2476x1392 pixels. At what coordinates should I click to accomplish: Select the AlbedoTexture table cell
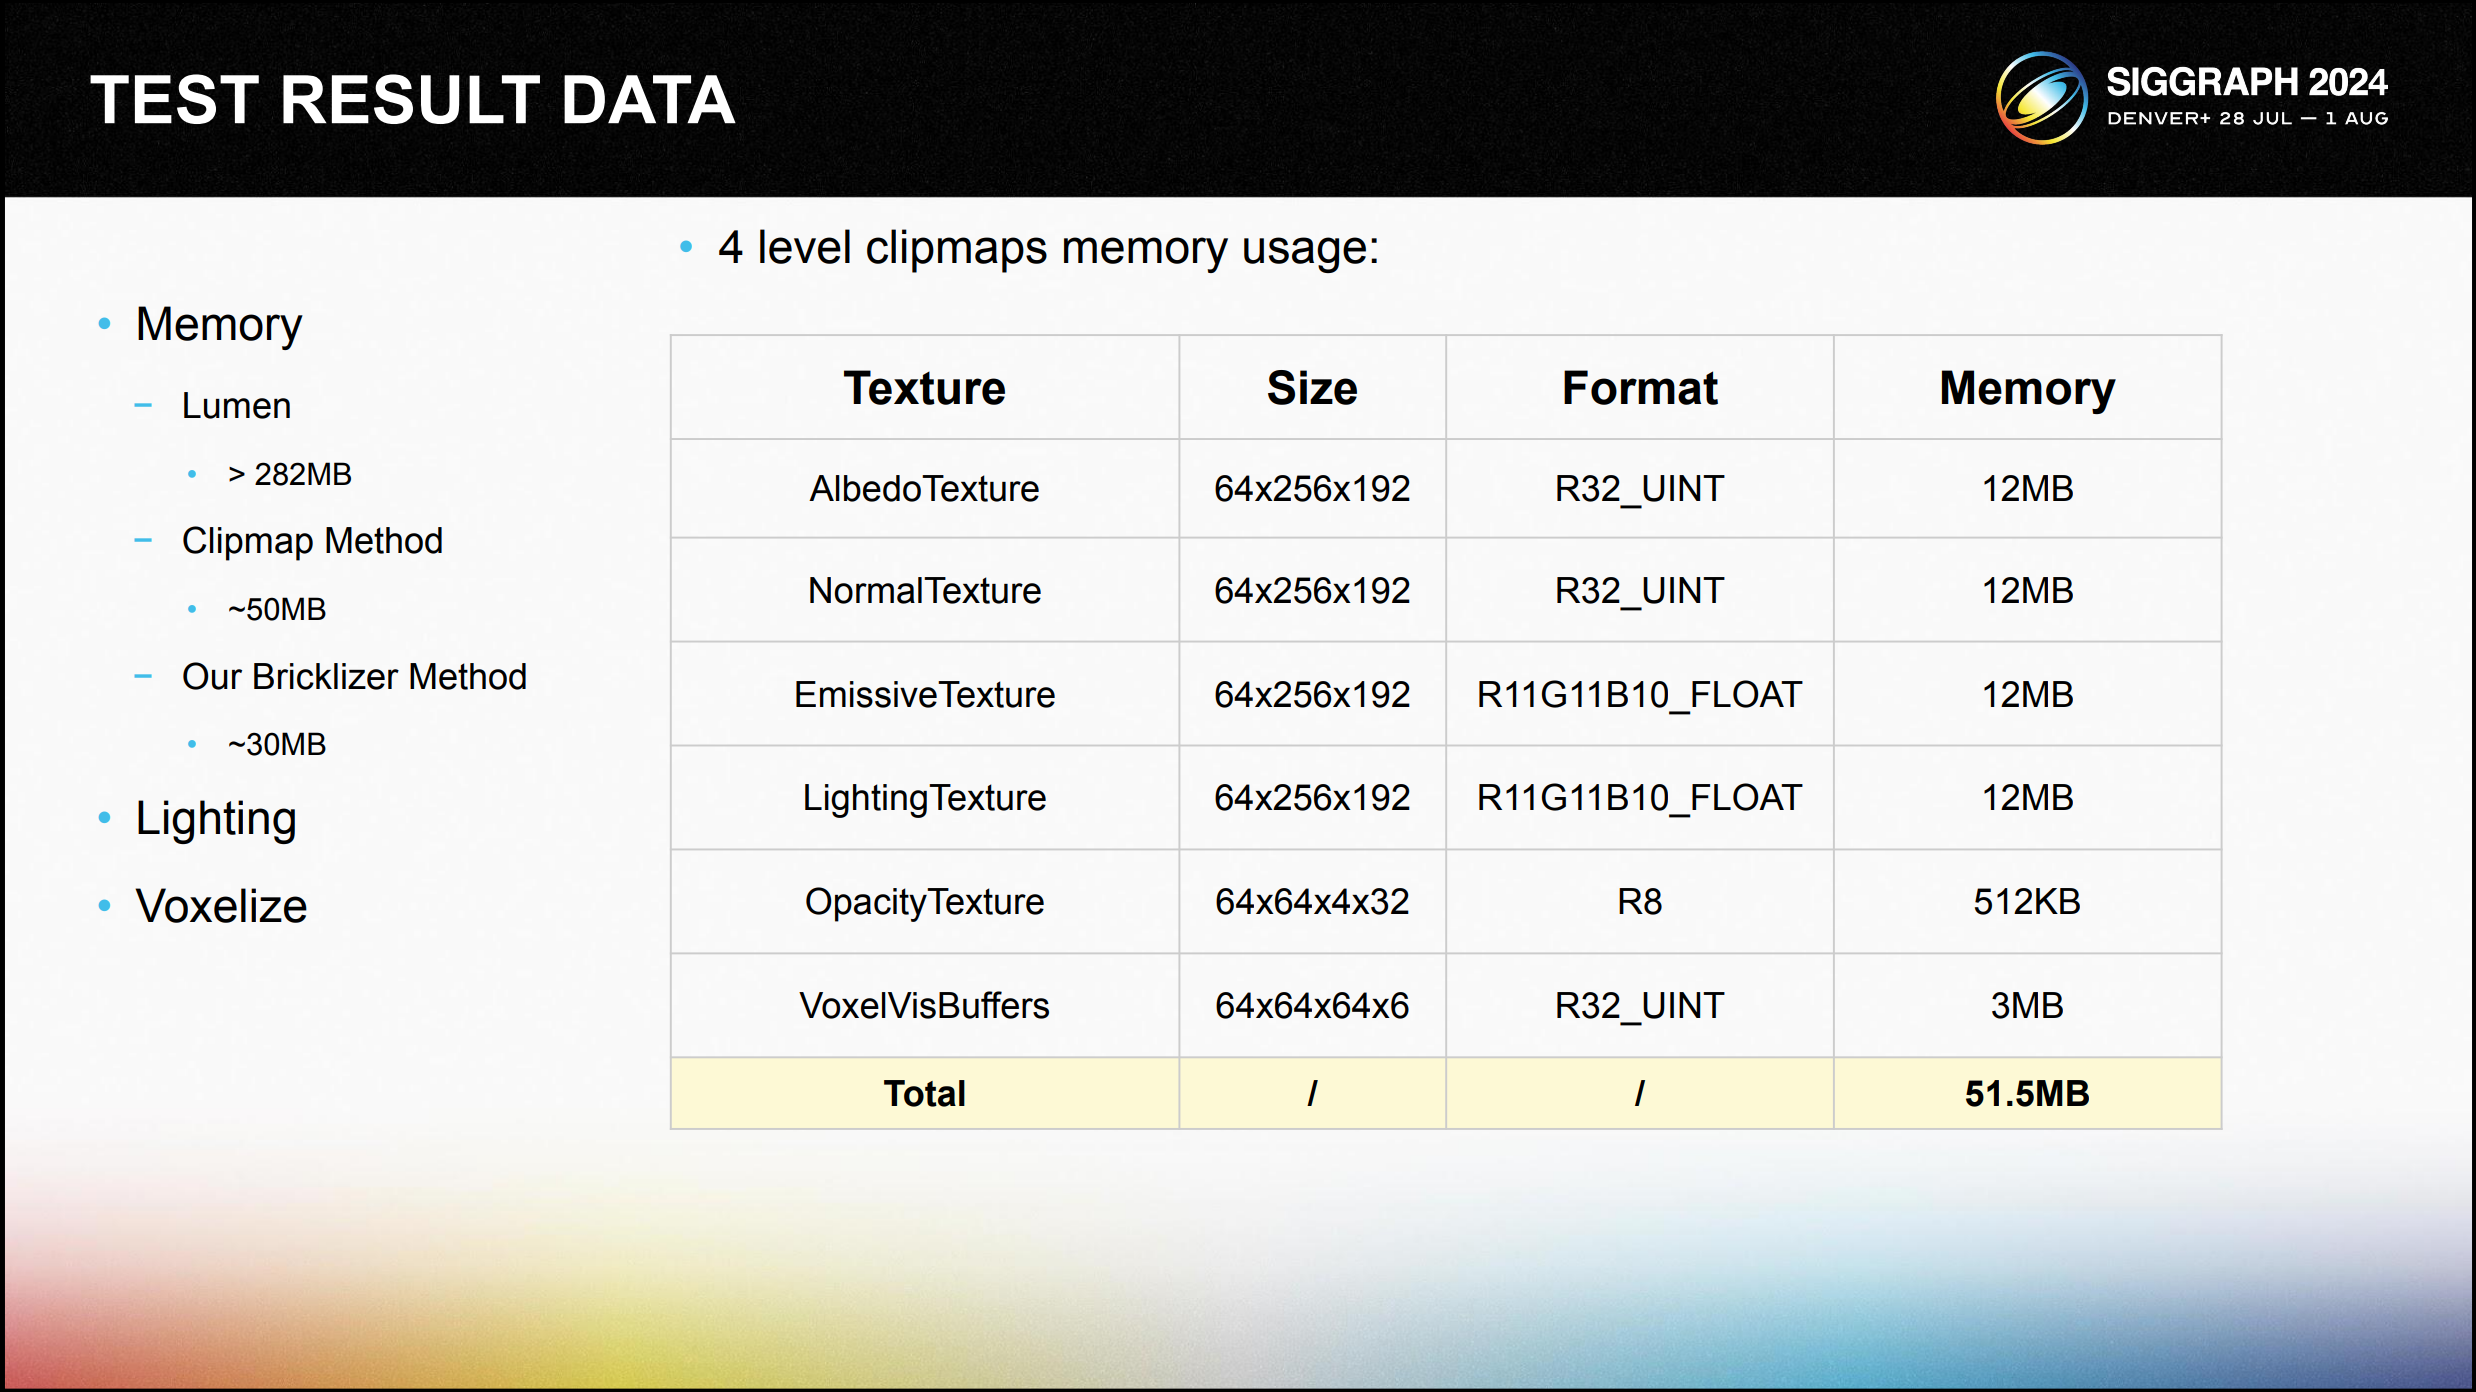click(x=924, y=489)
